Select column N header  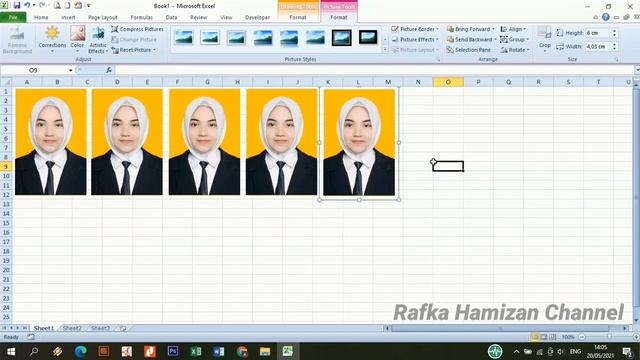point(418,82)
